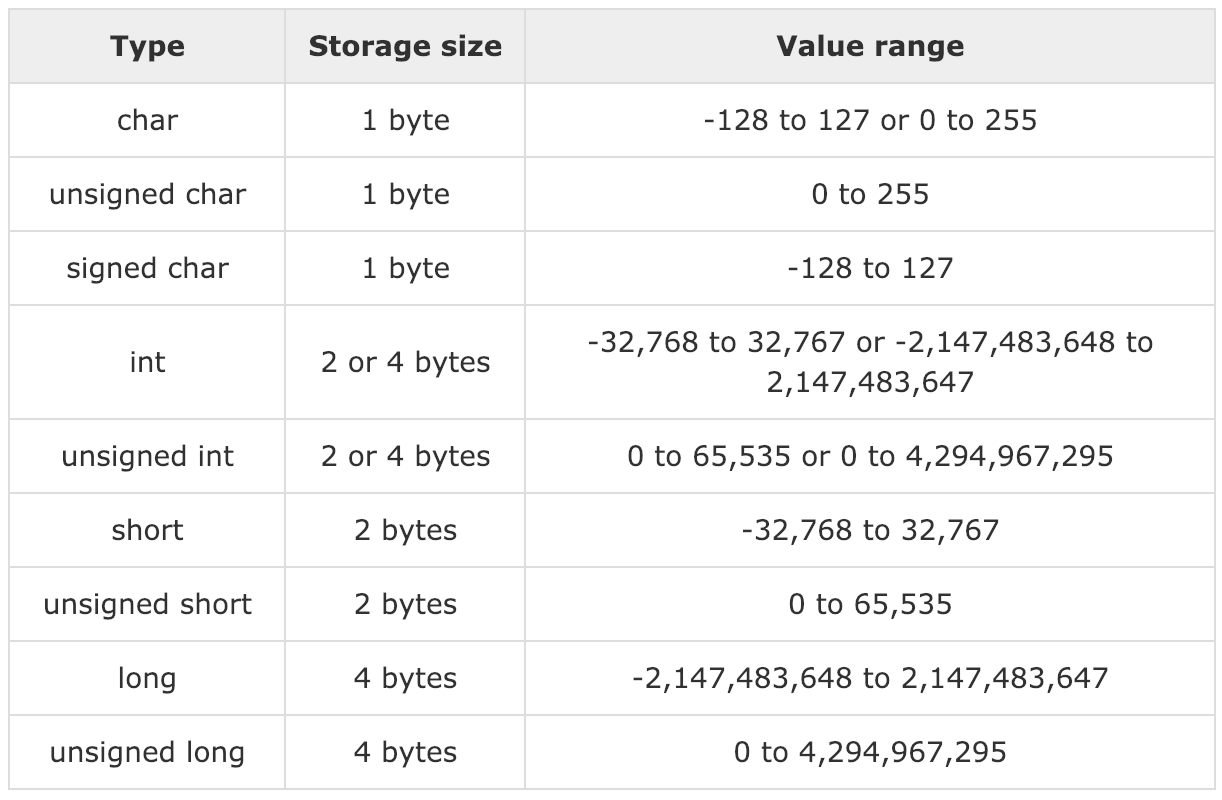Select the value range "0 to 65,535 or 0 to 4,294,967,295"

(870, 456)
